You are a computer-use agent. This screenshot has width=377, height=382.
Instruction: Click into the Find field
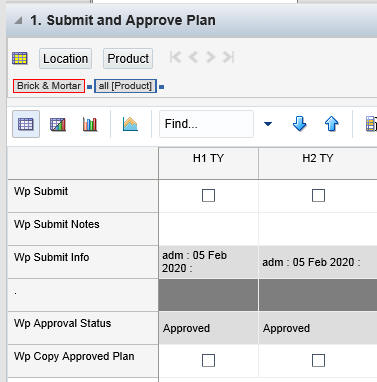206,124
